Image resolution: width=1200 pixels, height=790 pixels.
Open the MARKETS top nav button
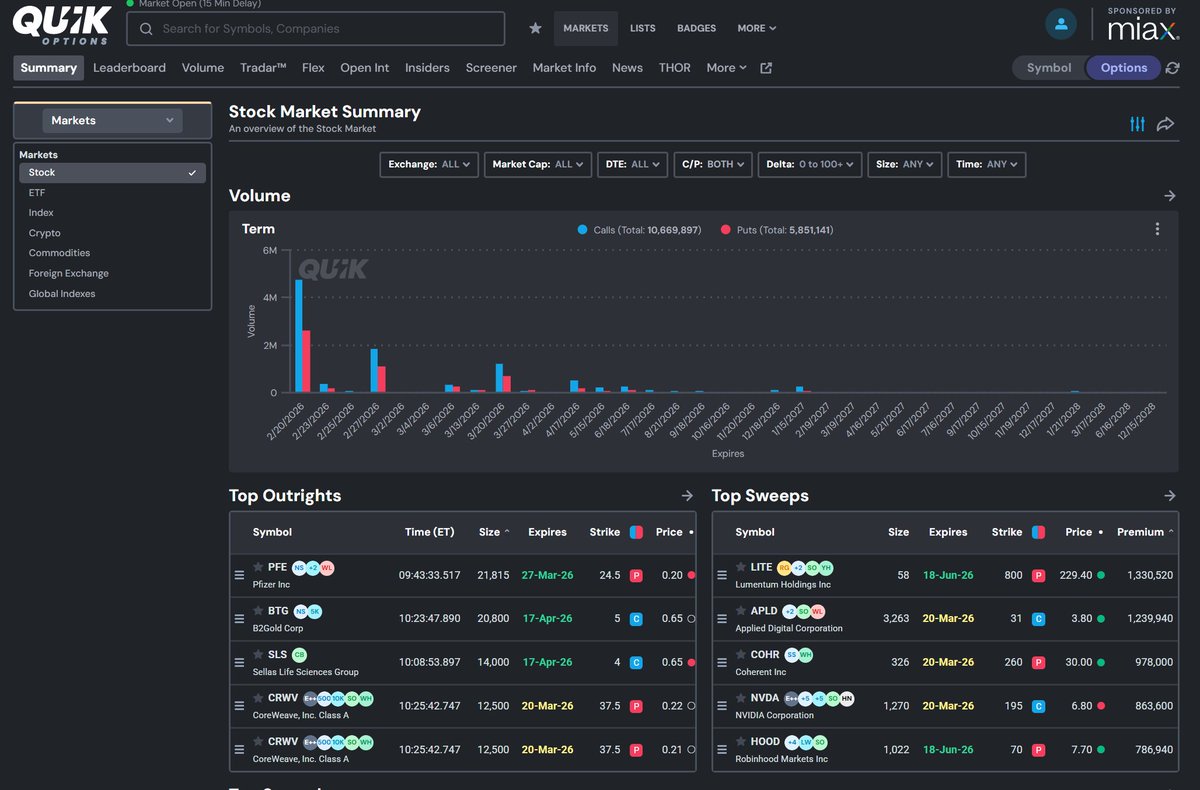click(586, 28)
